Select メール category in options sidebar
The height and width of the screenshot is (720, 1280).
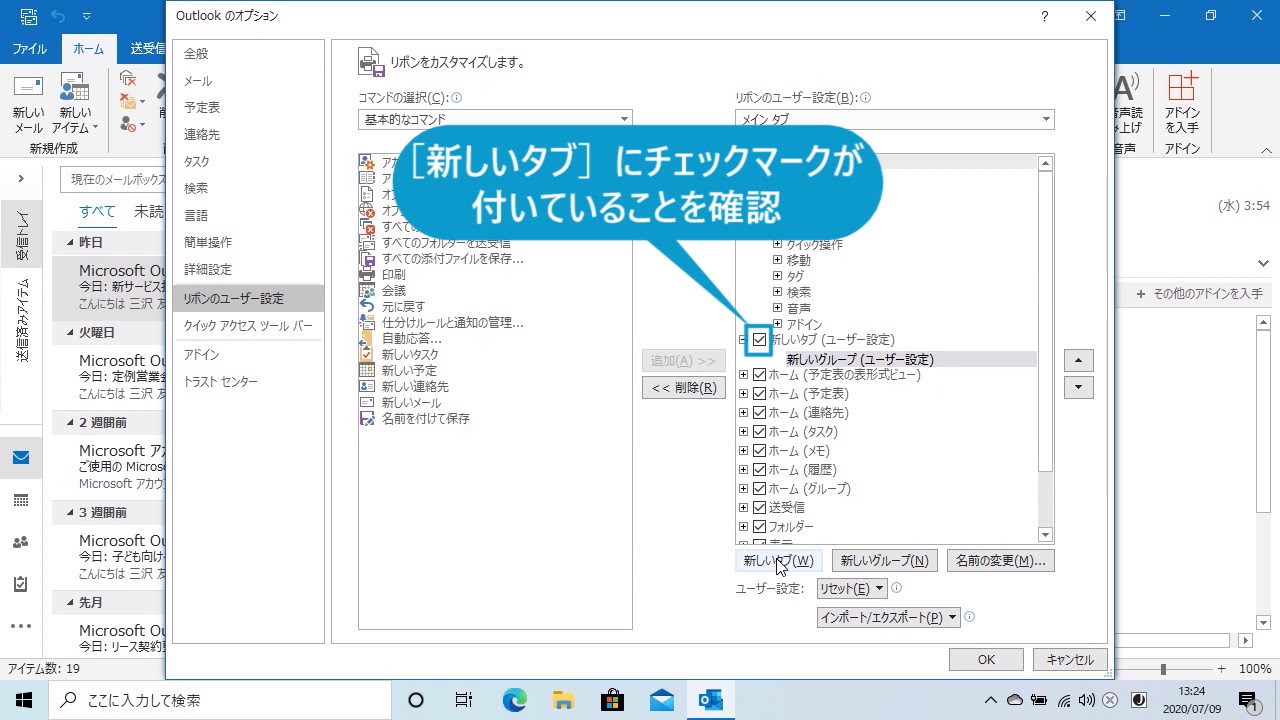(x=248, y=81)
